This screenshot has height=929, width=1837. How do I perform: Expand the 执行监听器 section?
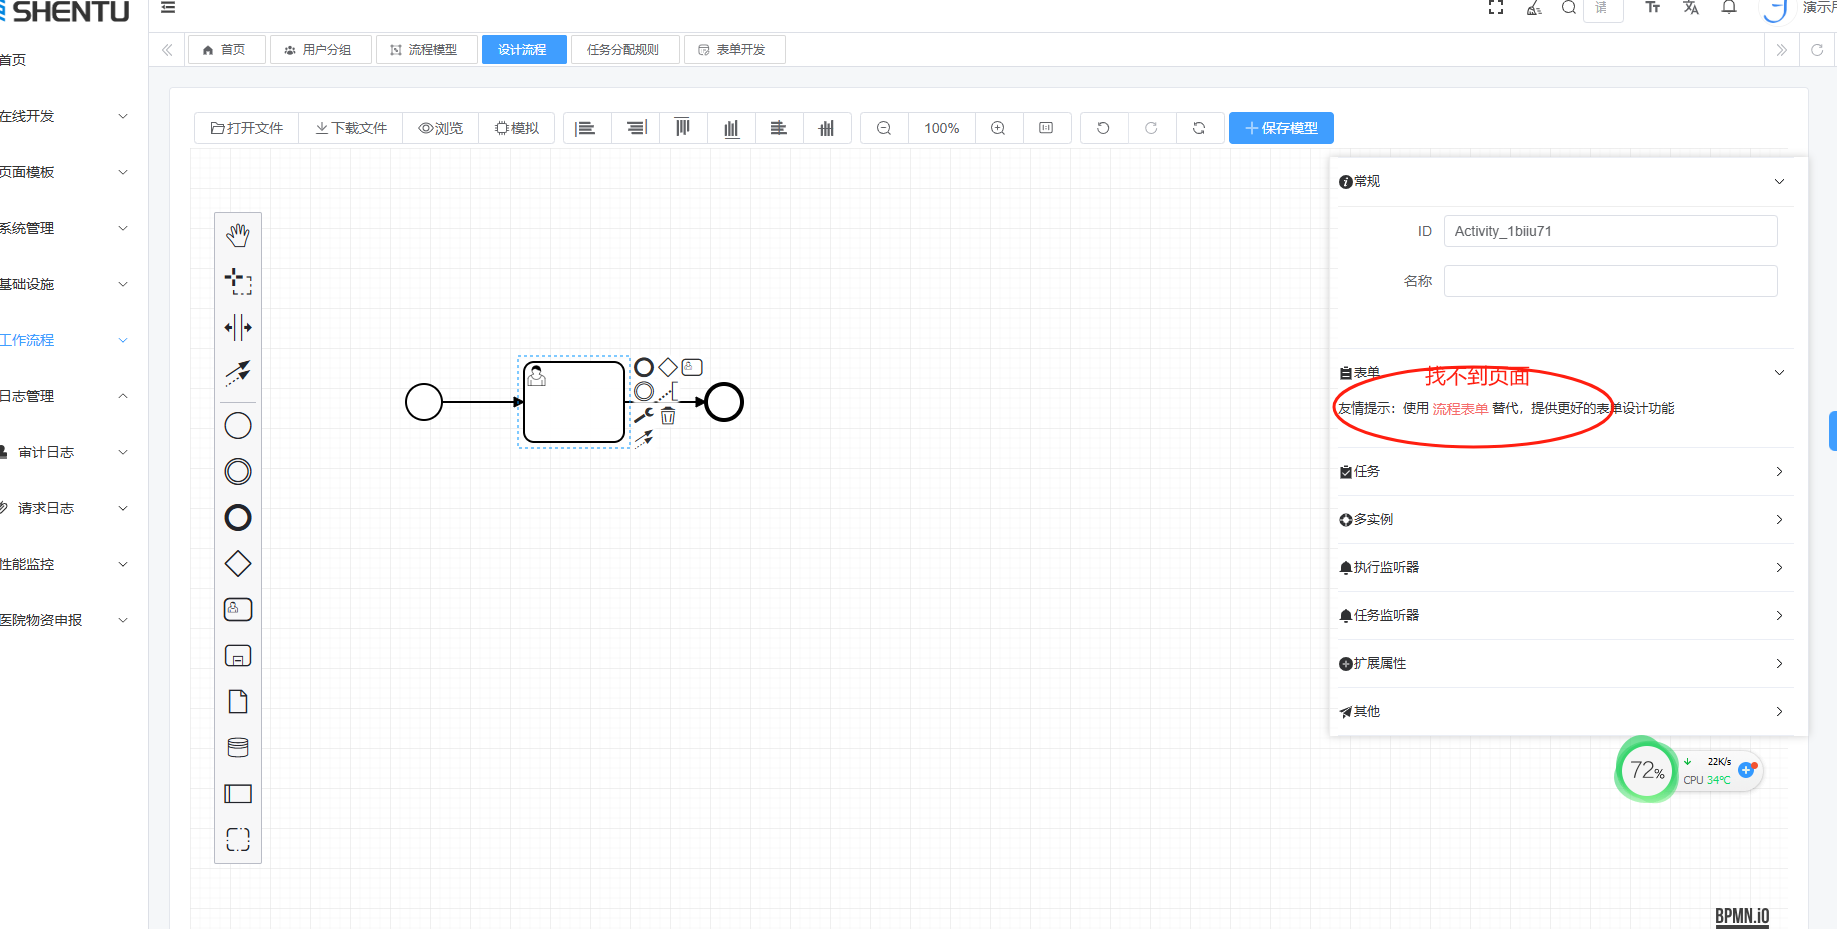click(1565, 567)
